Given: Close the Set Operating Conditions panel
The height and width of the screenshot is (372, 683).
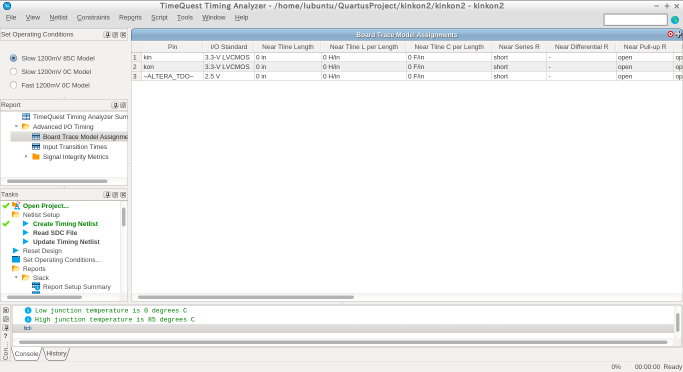Looking at the screenshot, I should pyautogui.click(x=123, y=34).
